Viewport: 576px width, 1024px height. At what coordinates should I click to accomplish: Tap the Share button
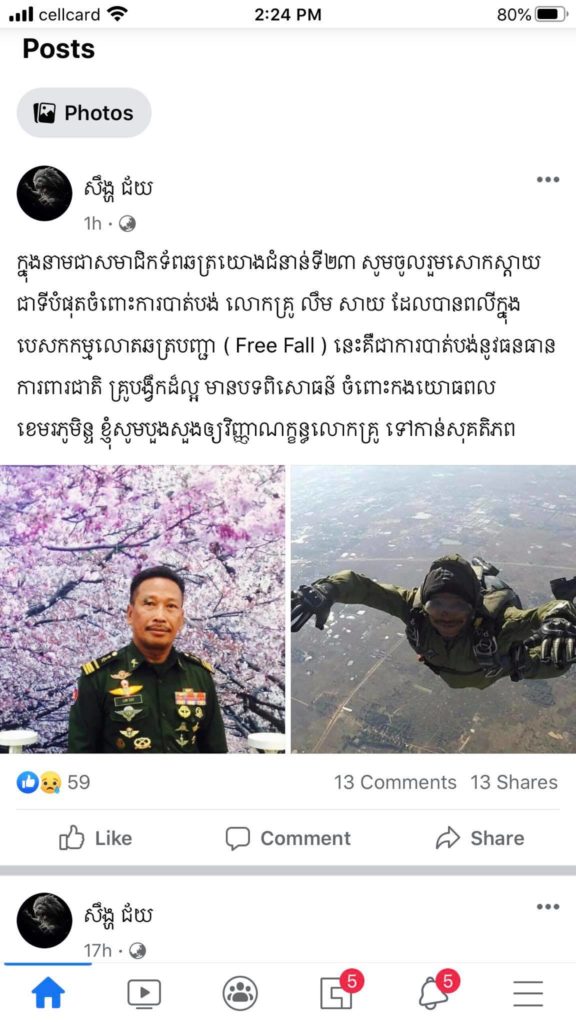(x=479, y=838)
